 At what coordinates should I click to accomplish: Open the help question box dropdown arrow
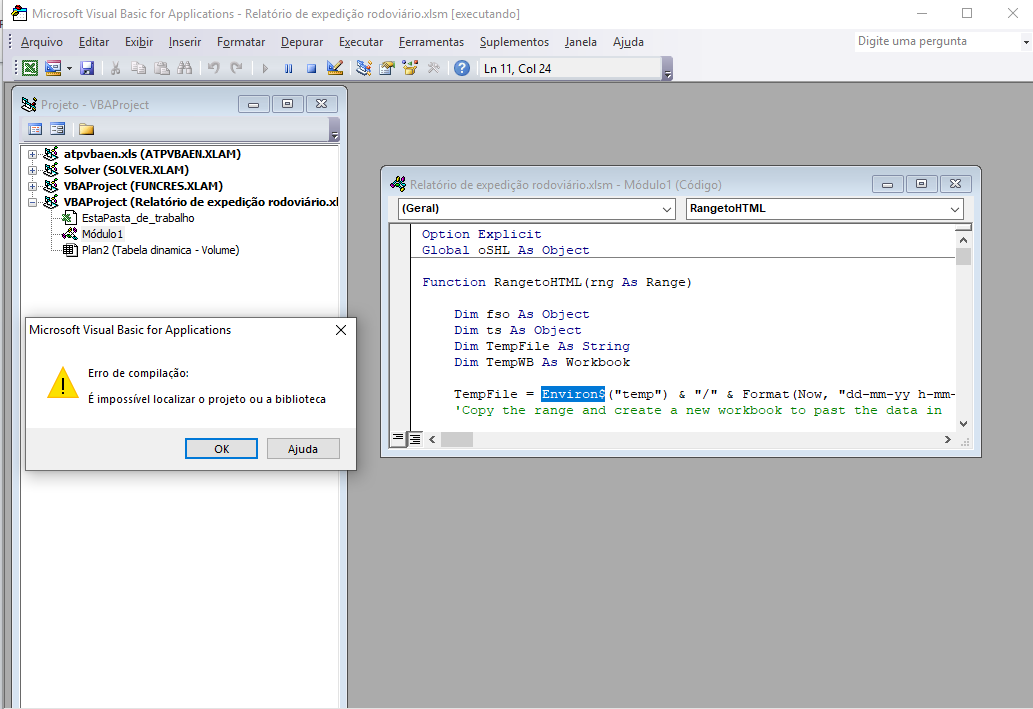click(x=1026, y=42)
